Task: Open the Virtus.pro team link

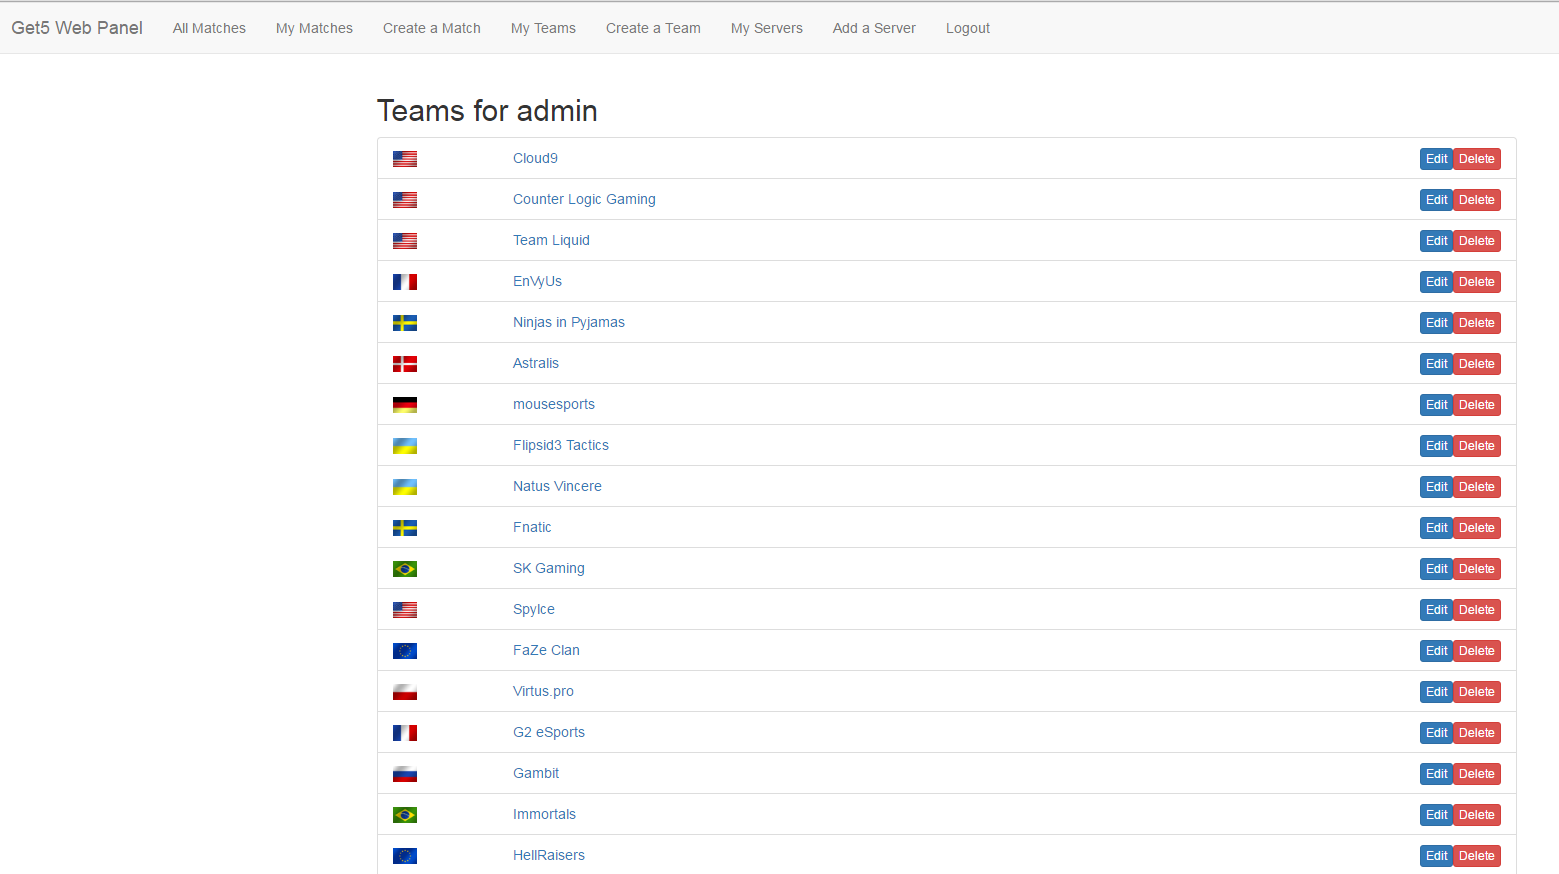Action: (543, 691)
